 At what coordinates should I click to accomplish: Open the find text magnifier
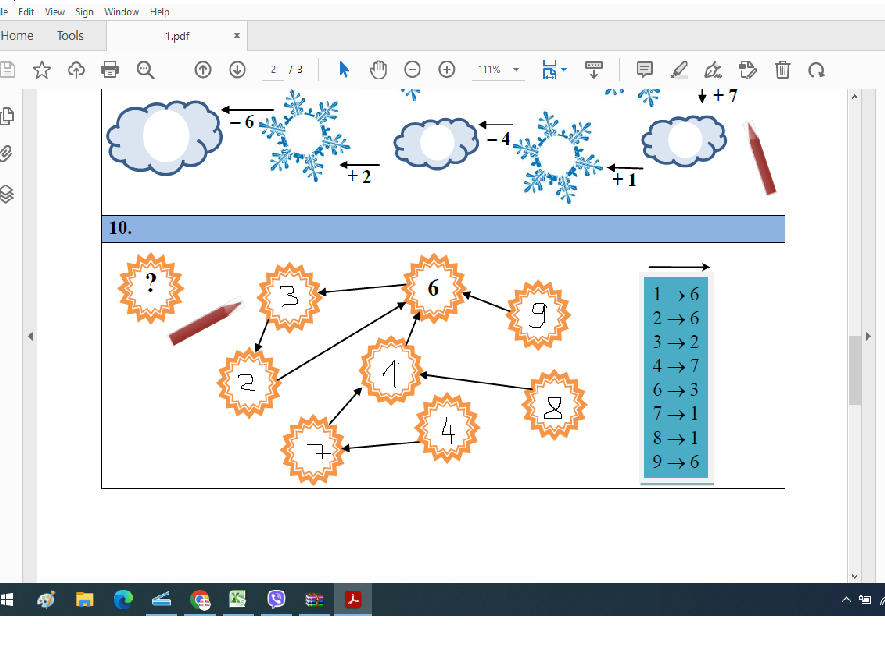(145, 69)
